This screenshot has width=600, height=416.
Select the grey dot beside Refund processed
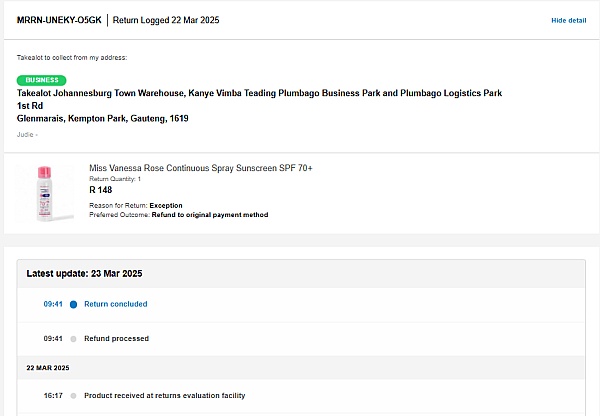pyautogui.click(x=73, y=339)
